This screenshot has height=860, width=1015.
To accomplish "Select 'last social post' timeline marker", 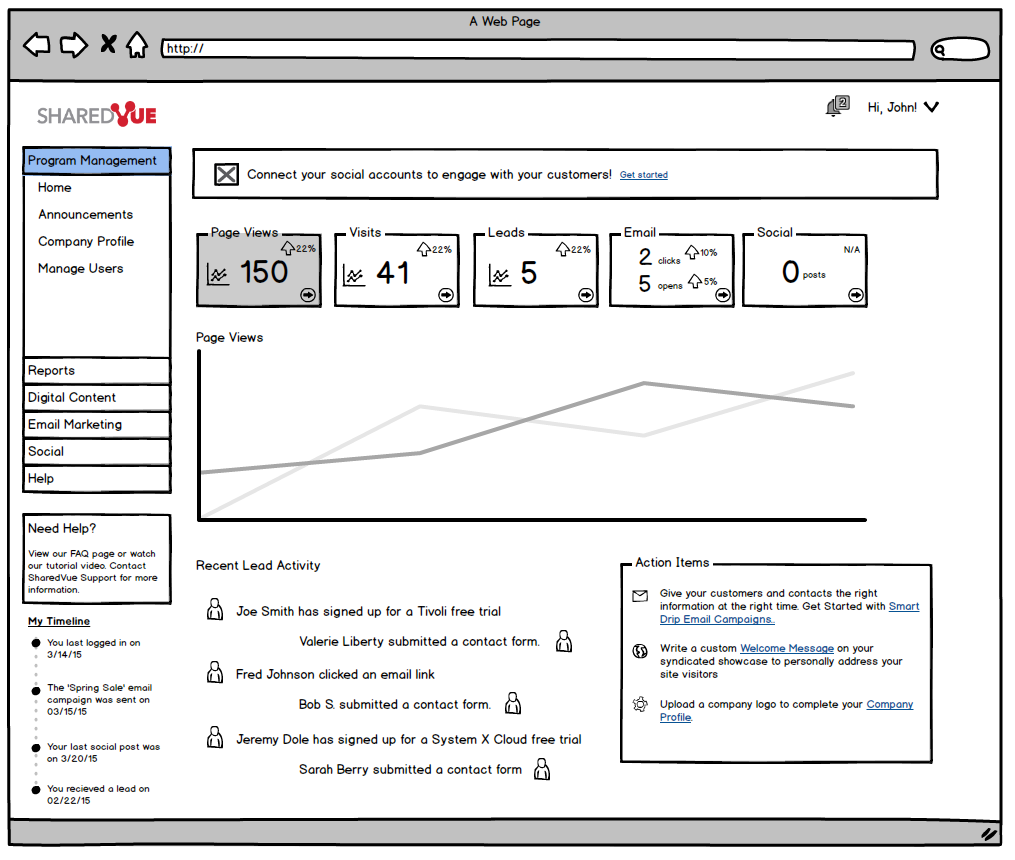I will pos(36,748).
